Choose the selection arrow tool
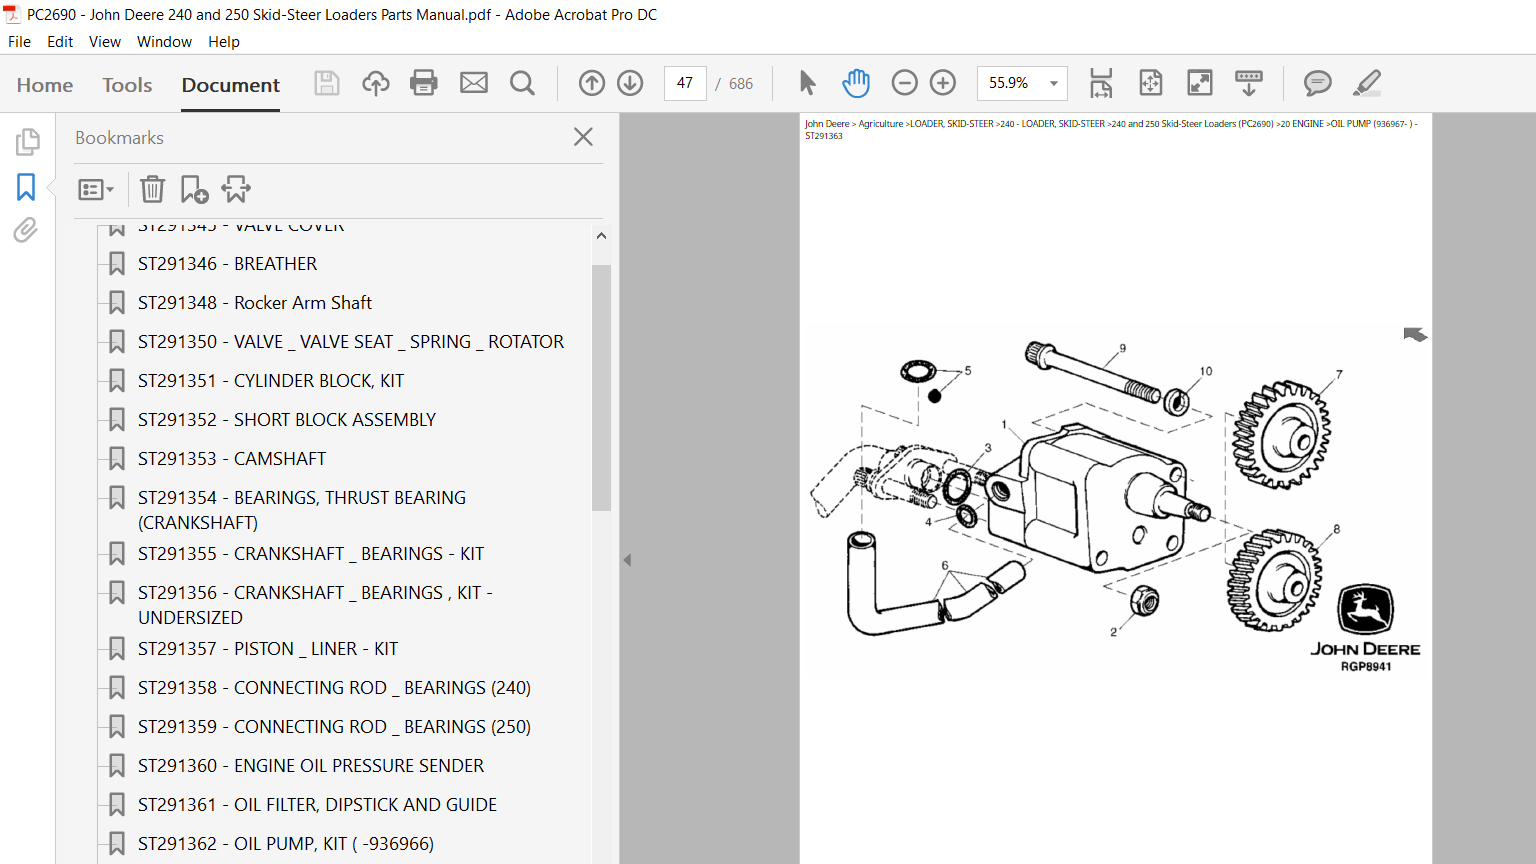The image size is (1536, 864). (808, 83)
